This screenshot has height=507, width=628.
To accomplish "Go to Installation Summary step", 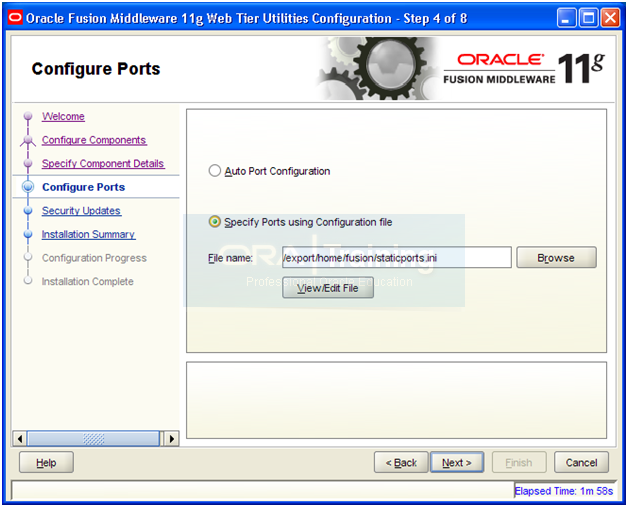I will click(x=89, y=234).
